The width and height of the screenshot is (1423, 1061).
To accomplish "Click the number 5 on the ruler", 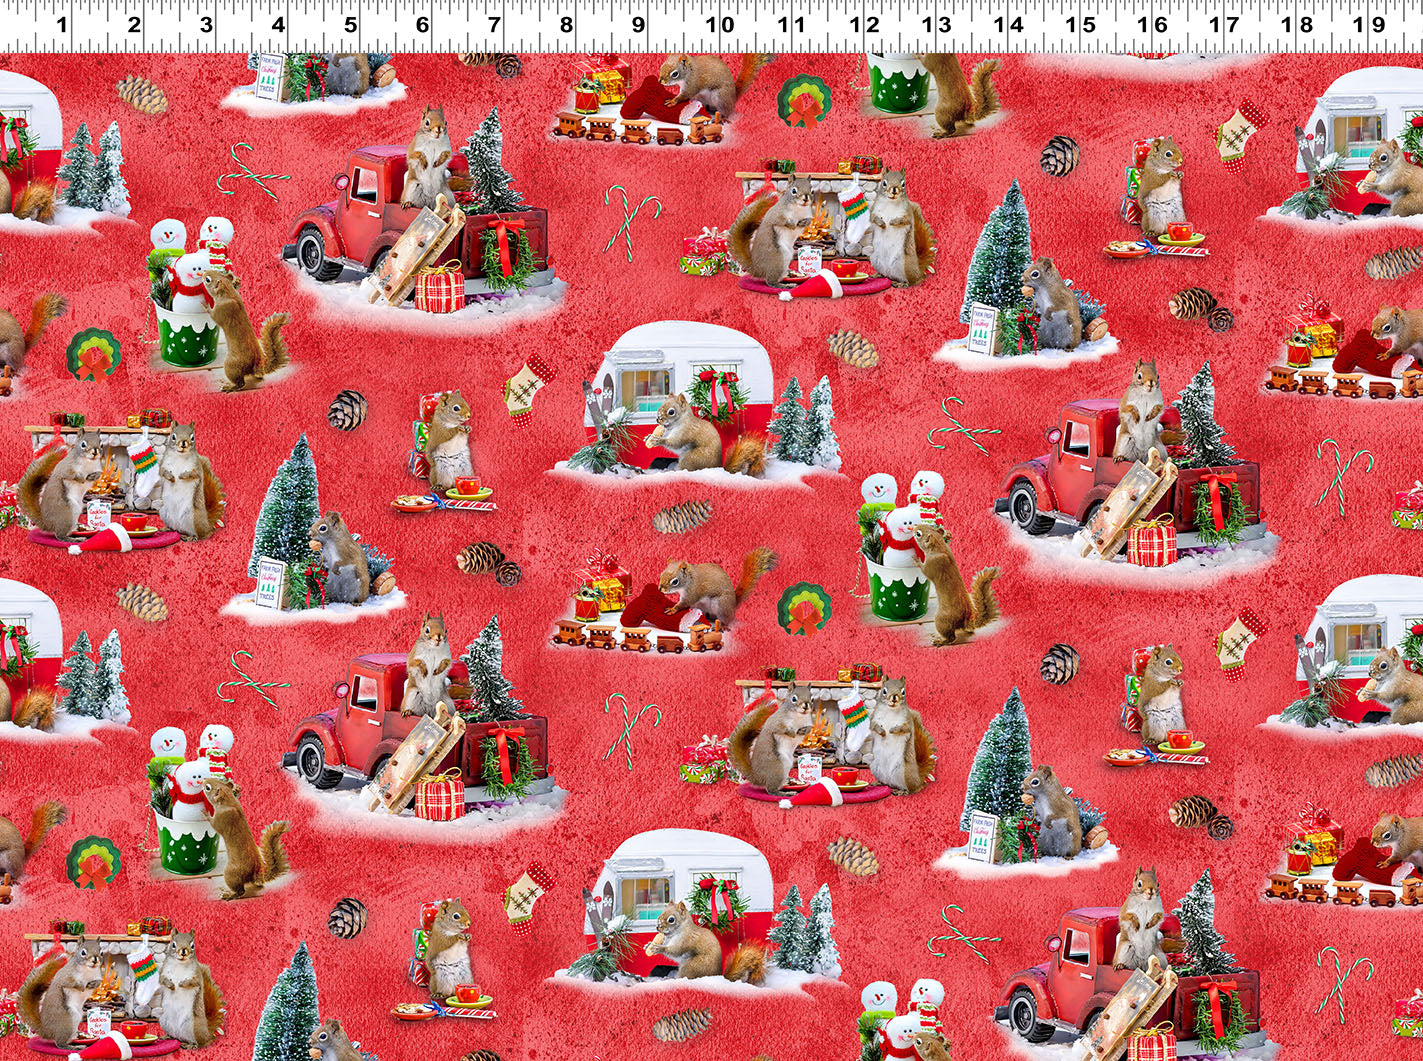I will pyautogui.click(x=350, y=24).
